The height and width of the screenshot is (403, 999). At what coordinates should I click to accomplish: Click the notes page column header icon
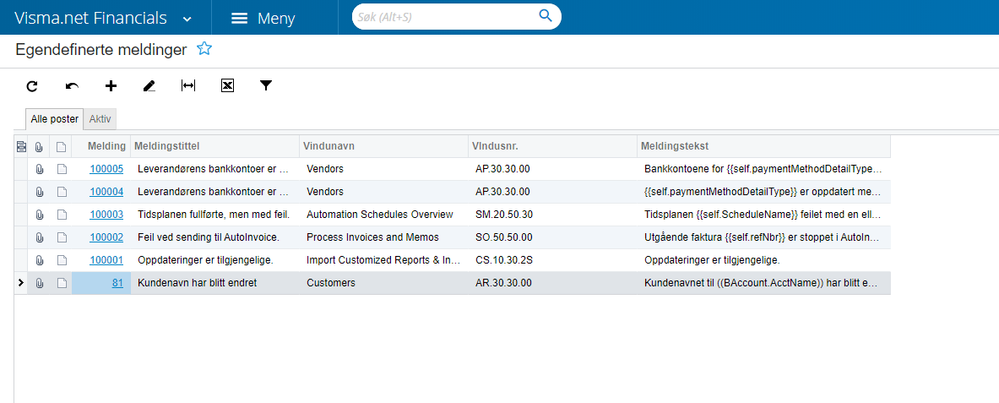pyautogui.click(x=61, y=147)
